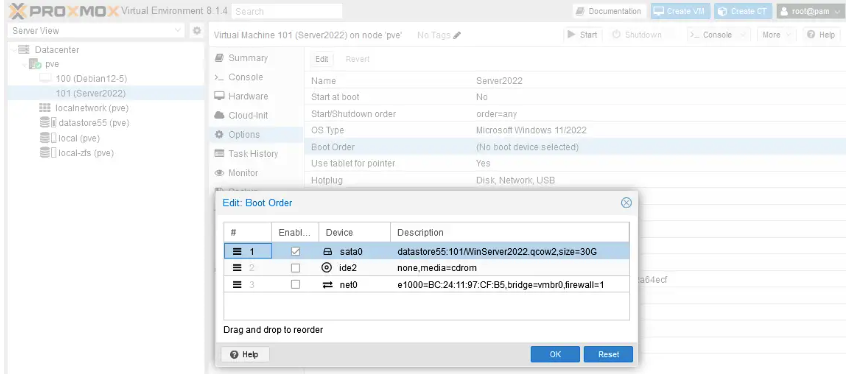Select the Hotplug option row
The width and height of the screenshot is (853, 374).
[576, 180]
